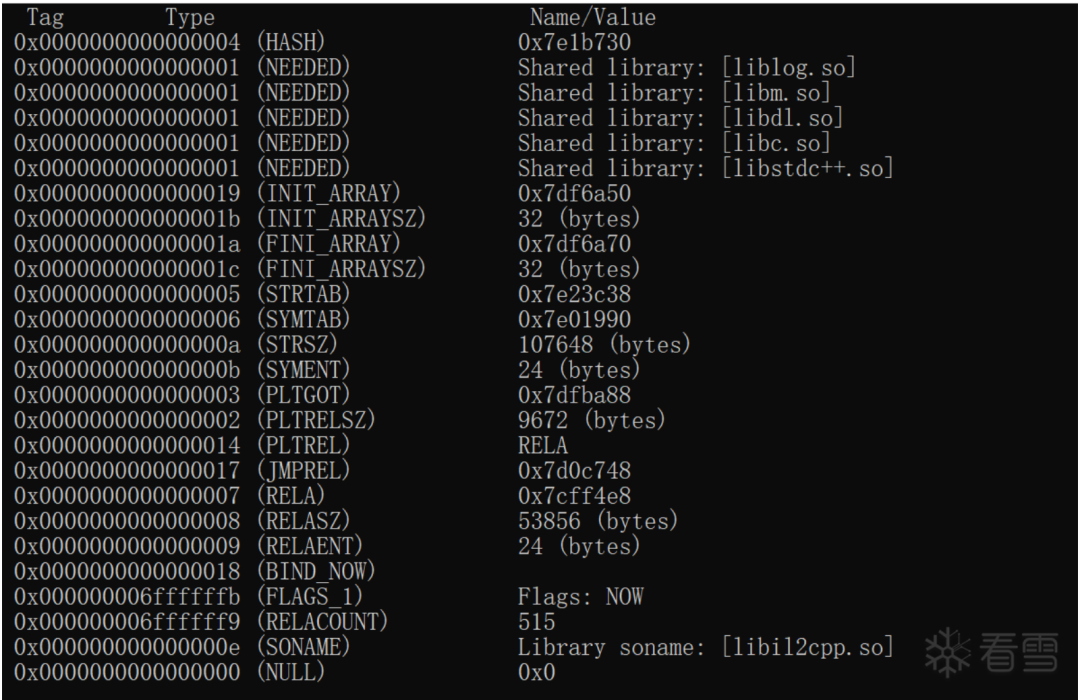
Task: Click the libdl.so shared library entry
Action: (681, 118)
